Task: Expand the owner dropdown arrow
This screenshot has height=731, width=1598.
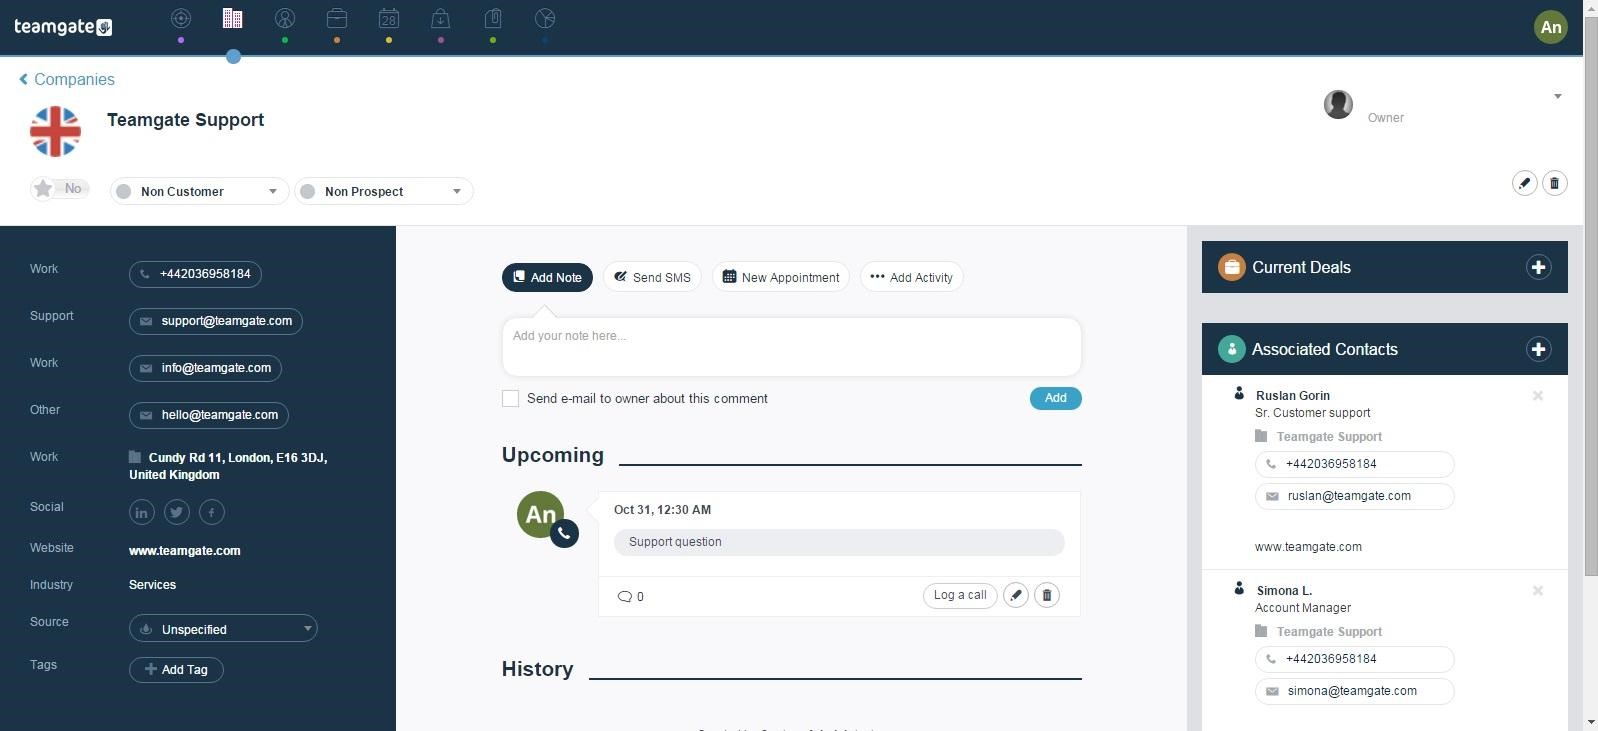Action: pyautogui.click(x=1557, y=97)
